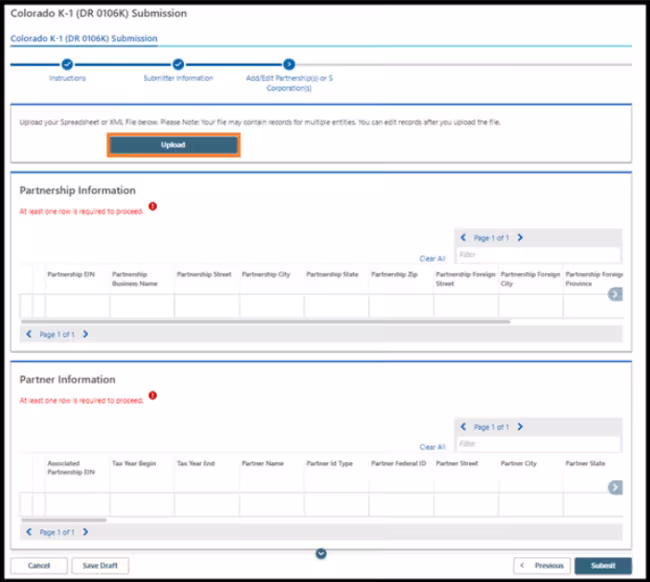Image resolution: width=650 pixels, height=582 pixels.
Task: Click Partnership table horizontal scrollbar
Action: tap(265, 322)
